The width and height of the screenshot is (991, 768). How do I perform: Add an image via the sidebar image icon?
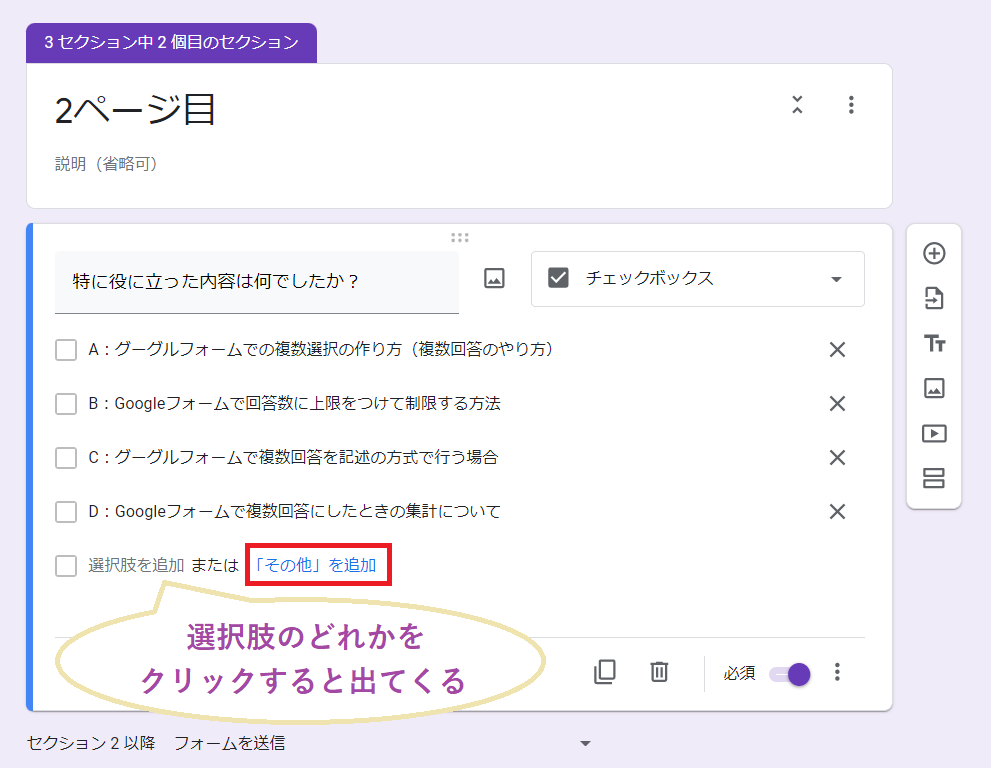point(934,388)
